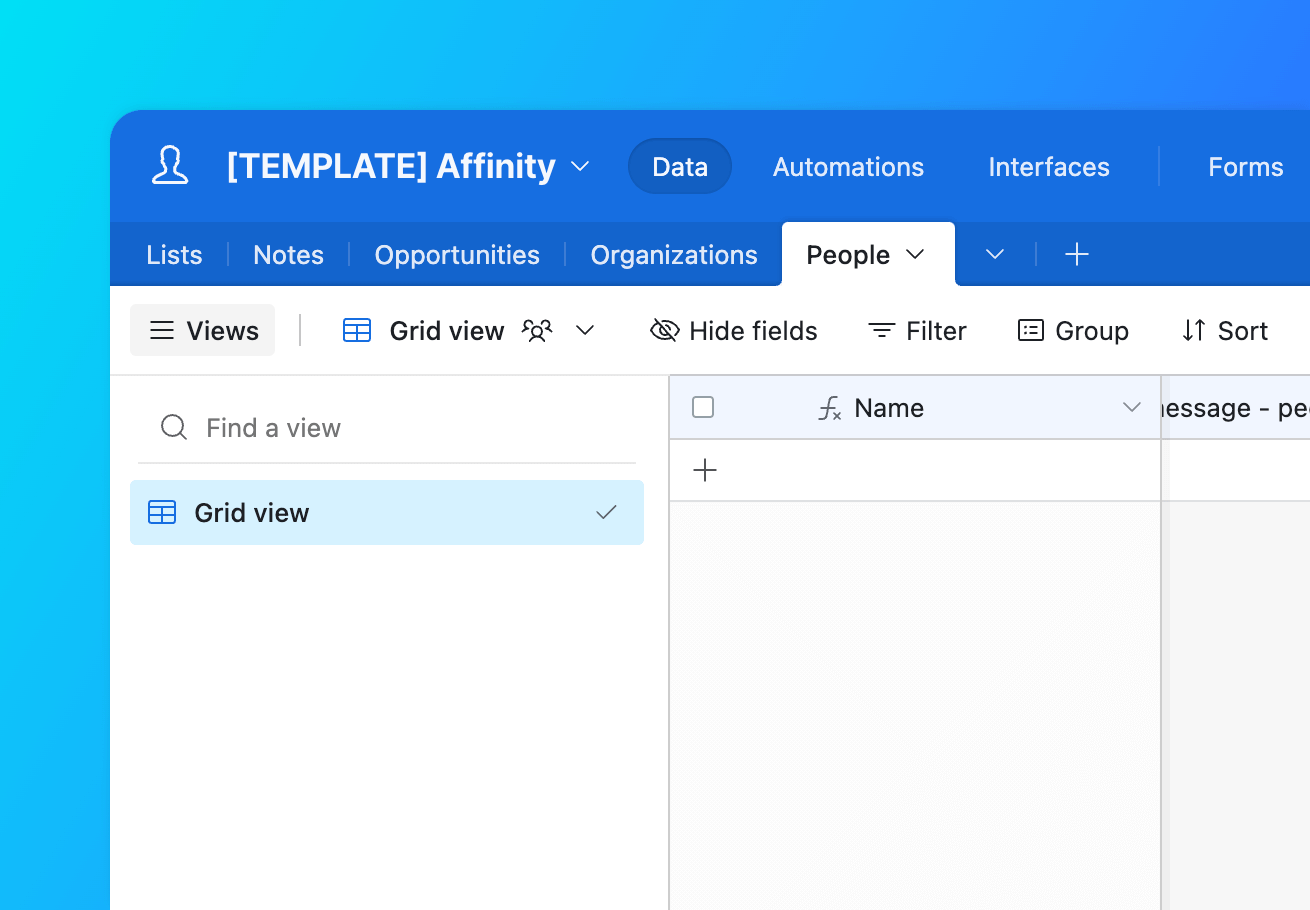Open the Hide fields menu
Image resolution: width=1310 pixels, height=910 pixels.
tap(734, 331)
